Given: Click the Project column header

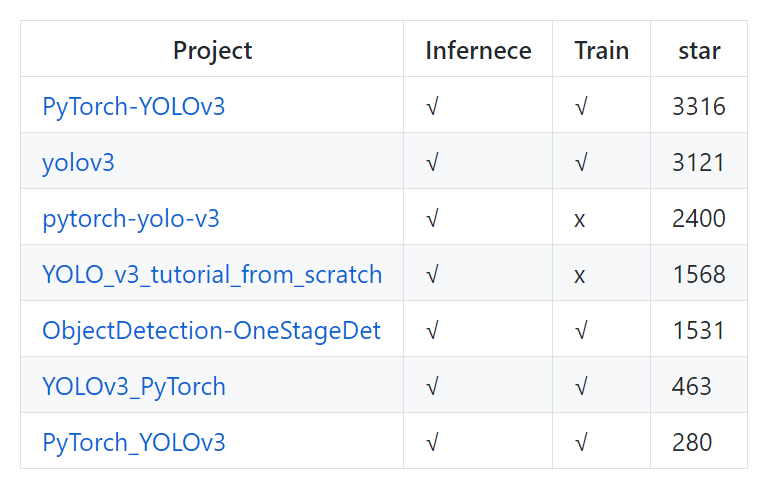Looking at the screenshot, I should point(212,50).
